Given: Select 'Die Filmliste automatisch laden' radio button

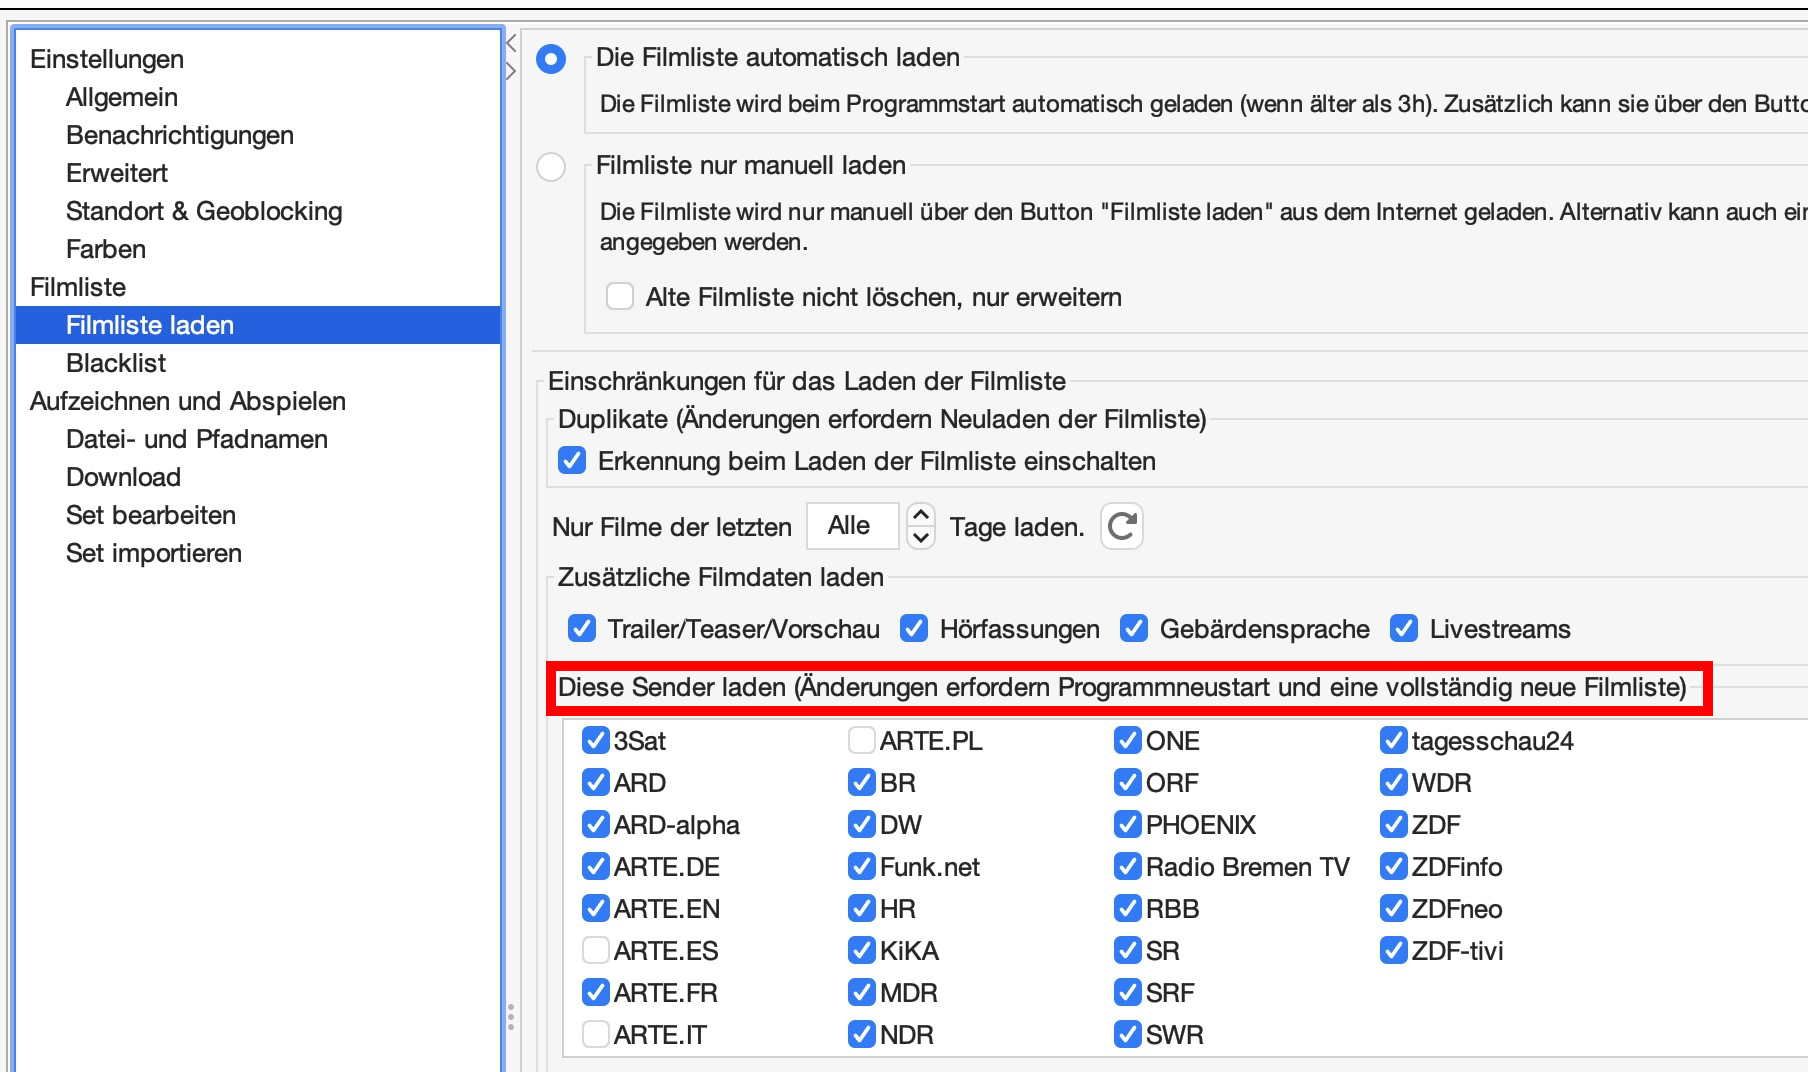Looking at the screenshot, I should click(x=551, y=59).
